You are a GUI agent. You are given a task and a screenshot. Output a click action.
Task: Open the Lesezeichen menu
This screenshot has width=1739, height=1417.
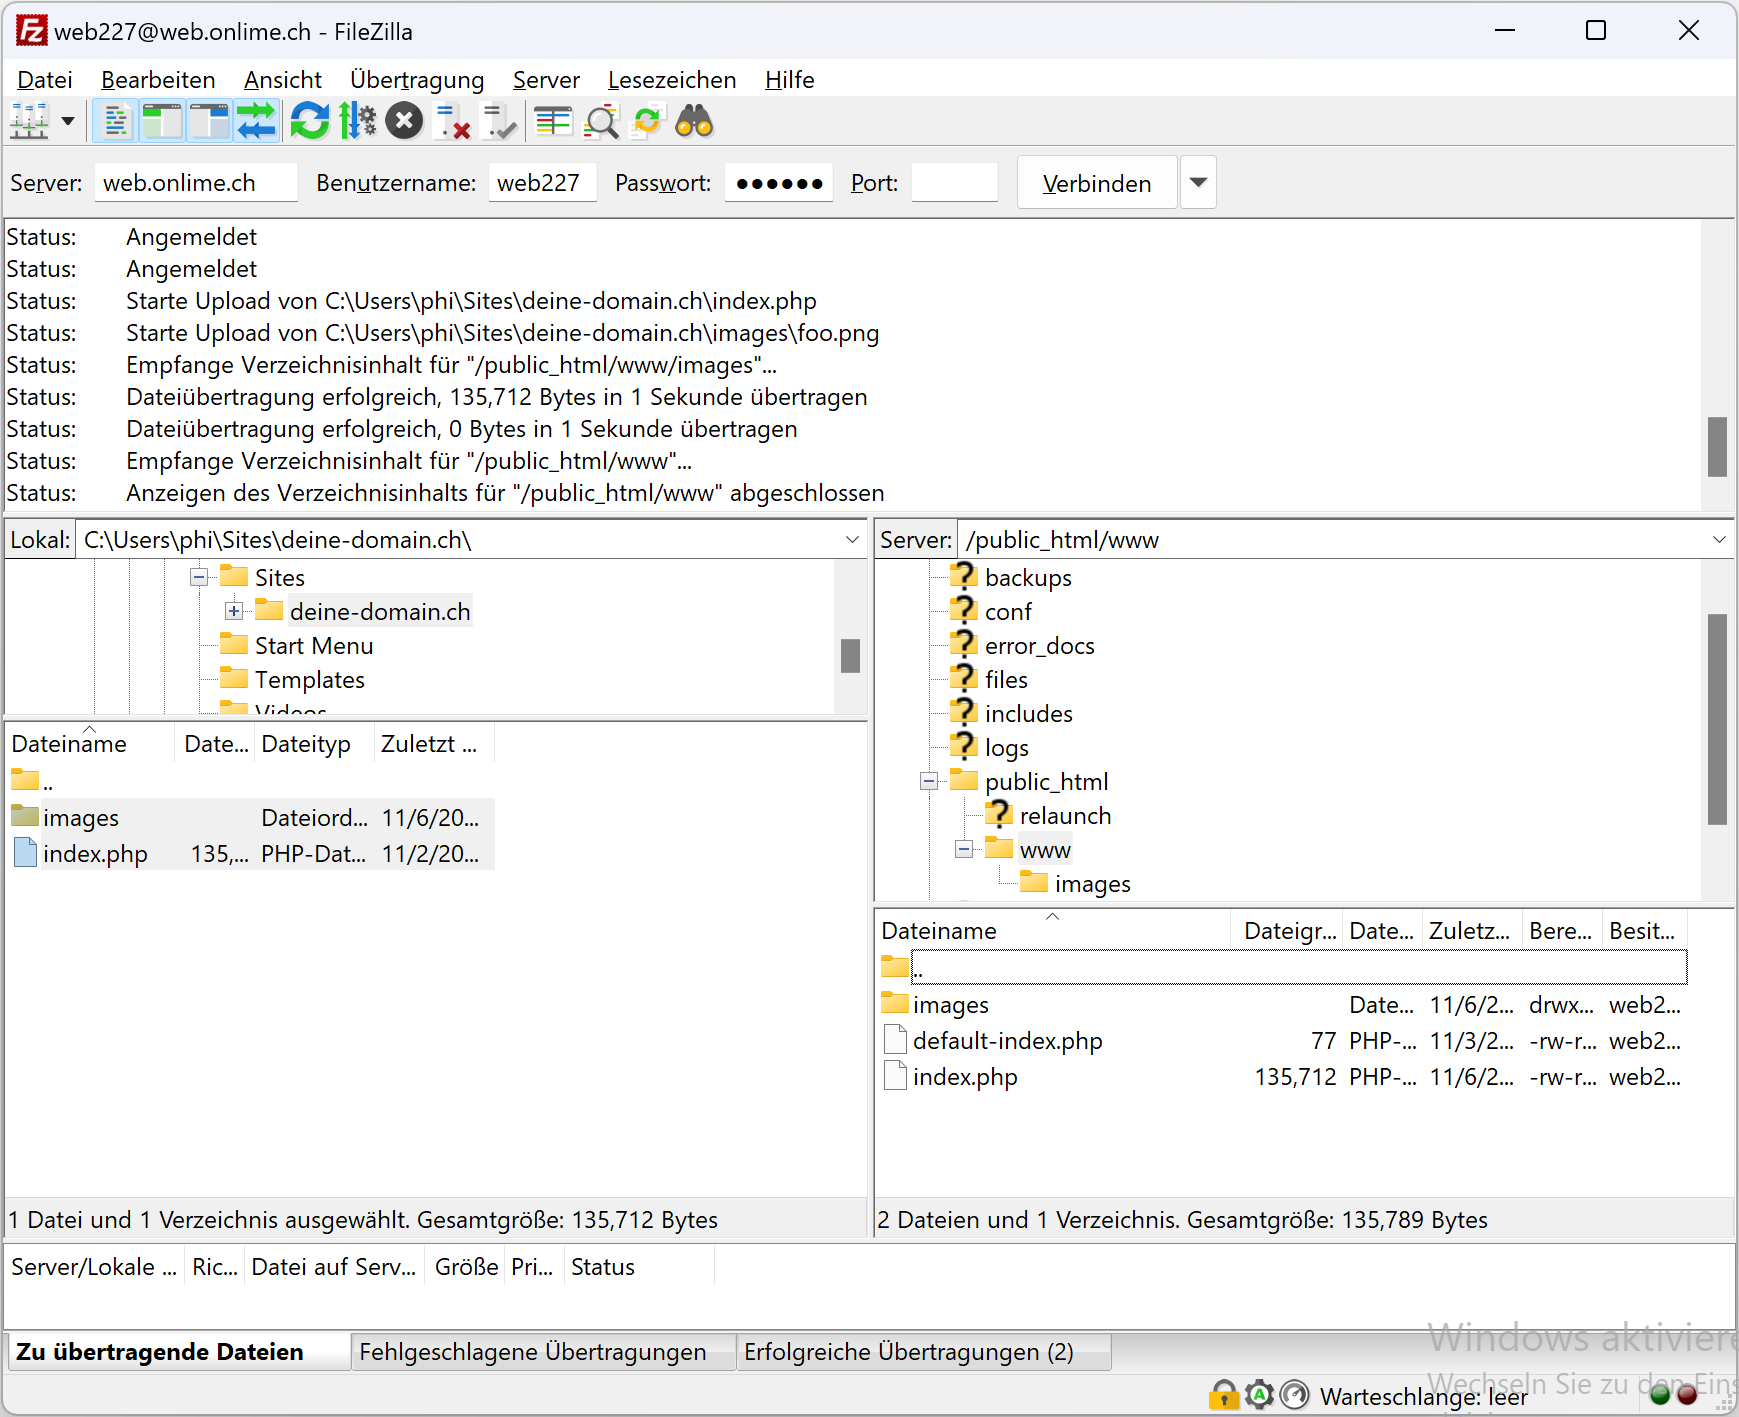672,80
